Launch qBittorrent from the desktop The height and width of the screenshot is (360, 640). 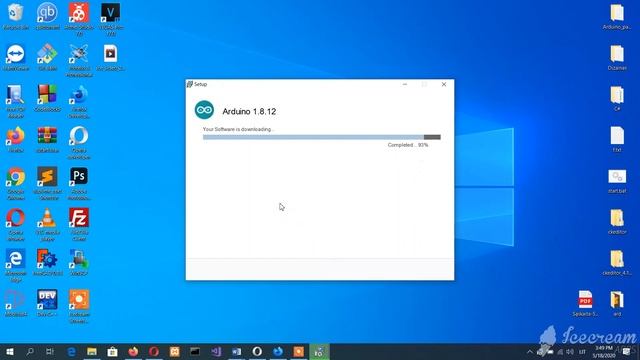coord(47,13)
